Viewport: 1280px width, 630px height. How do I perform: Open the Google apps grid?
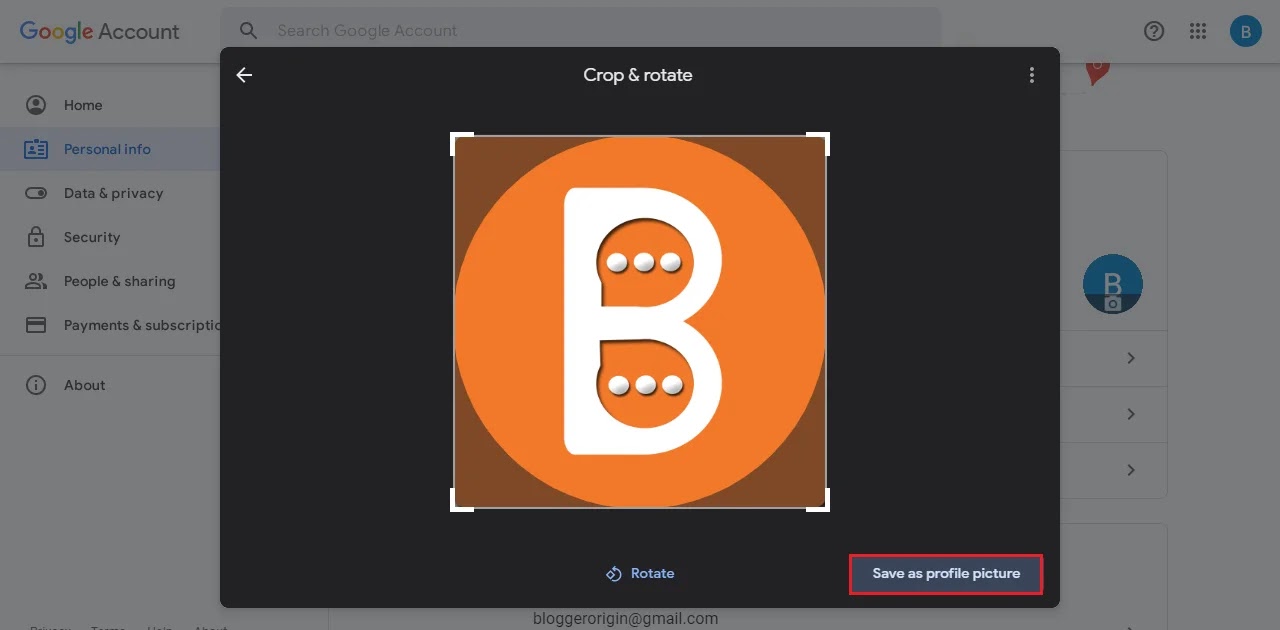(x=1198, y=31)
